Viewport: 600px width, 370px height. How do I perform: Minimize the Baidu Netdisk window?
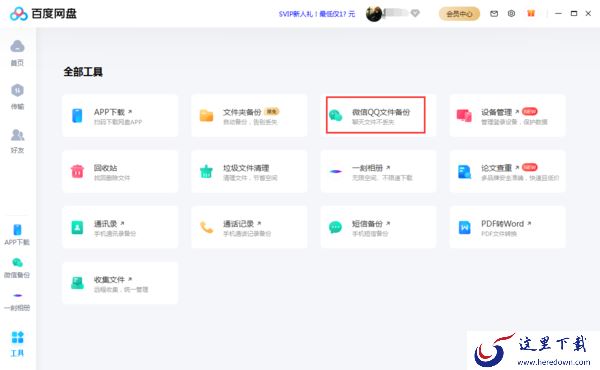[x=558, y=13]
